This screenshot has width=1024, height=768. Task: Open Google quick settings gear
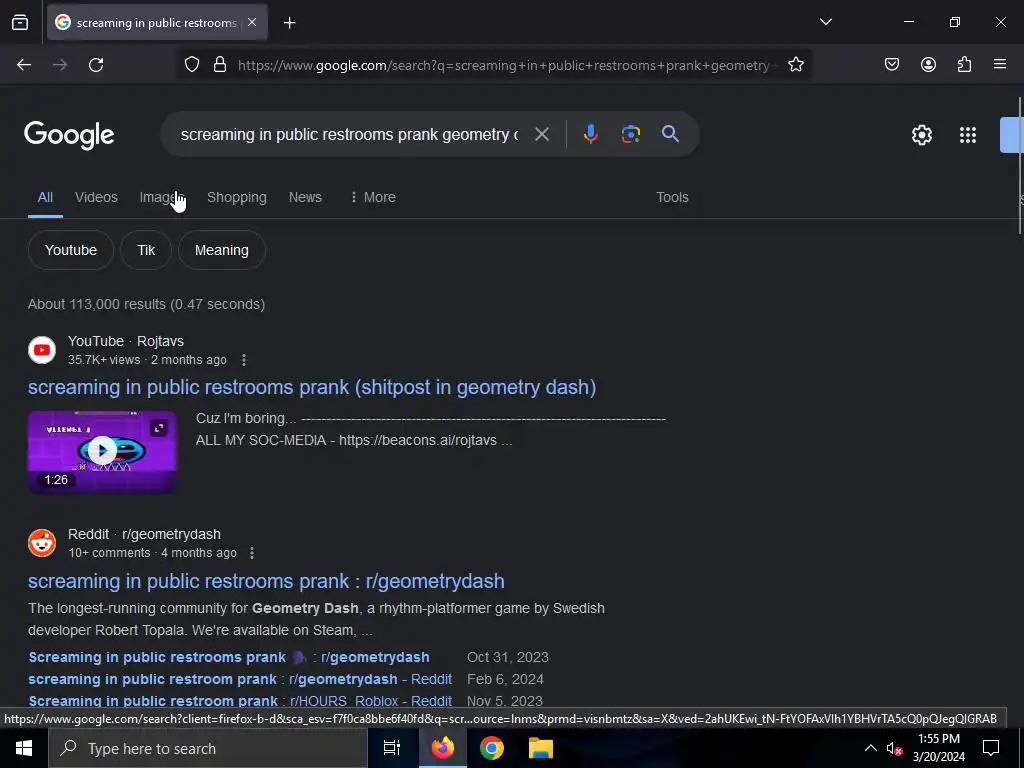(921, 135)
